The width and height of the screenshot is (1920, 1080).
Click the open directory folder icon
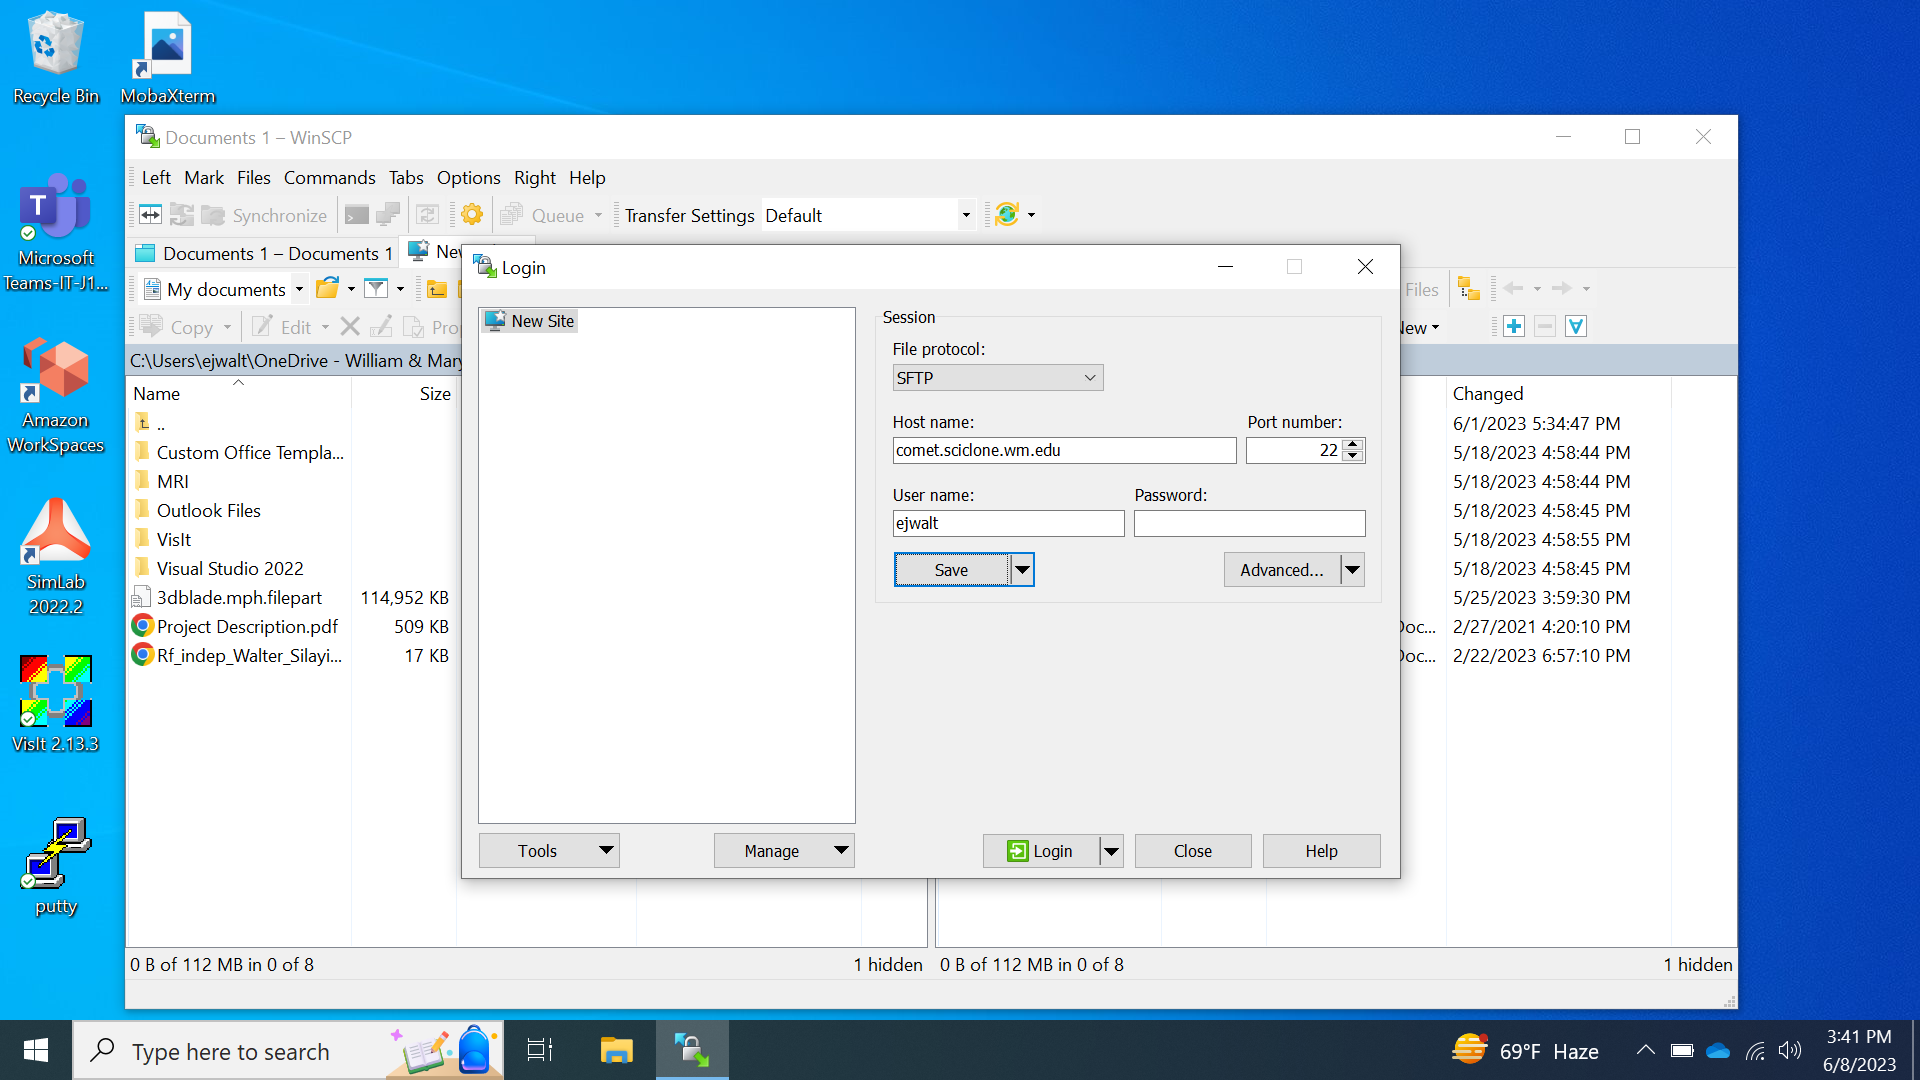click(327, 289)
